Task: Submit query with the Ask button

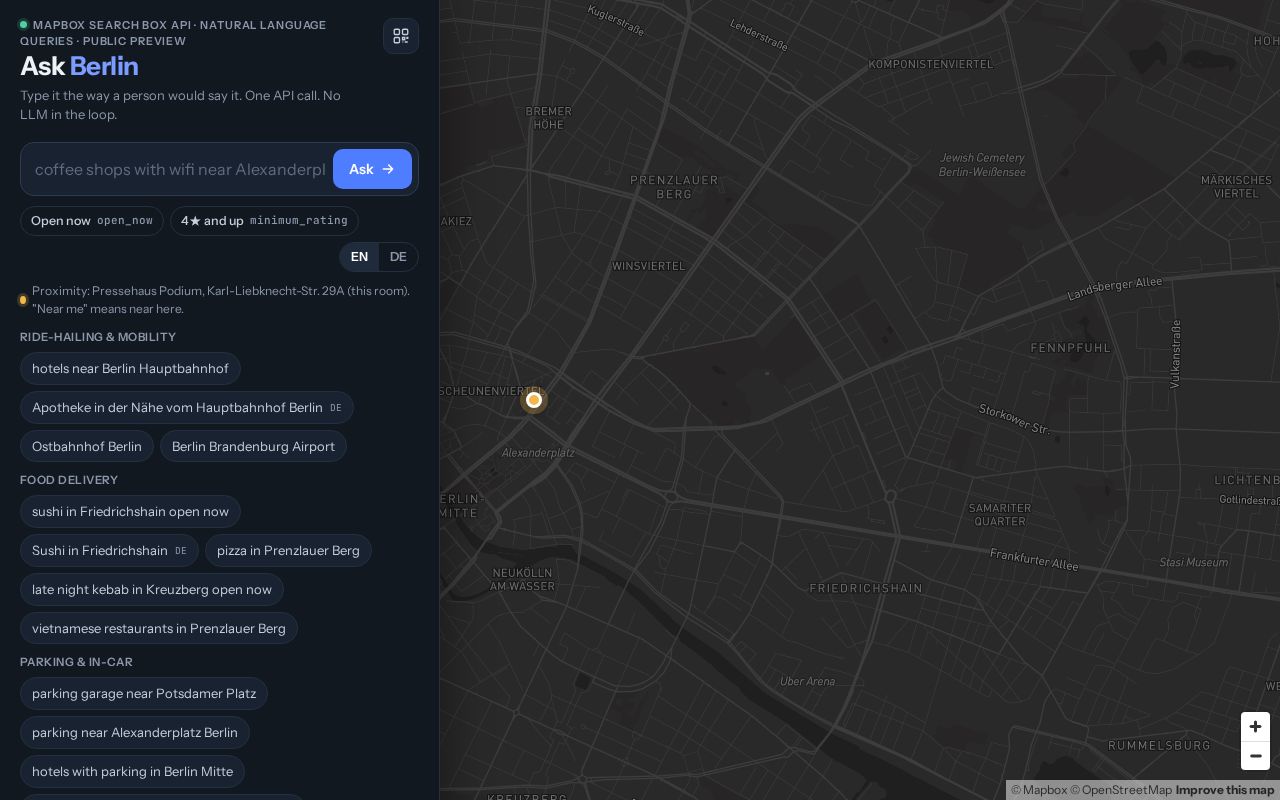Action: click(x=372, y=169)
